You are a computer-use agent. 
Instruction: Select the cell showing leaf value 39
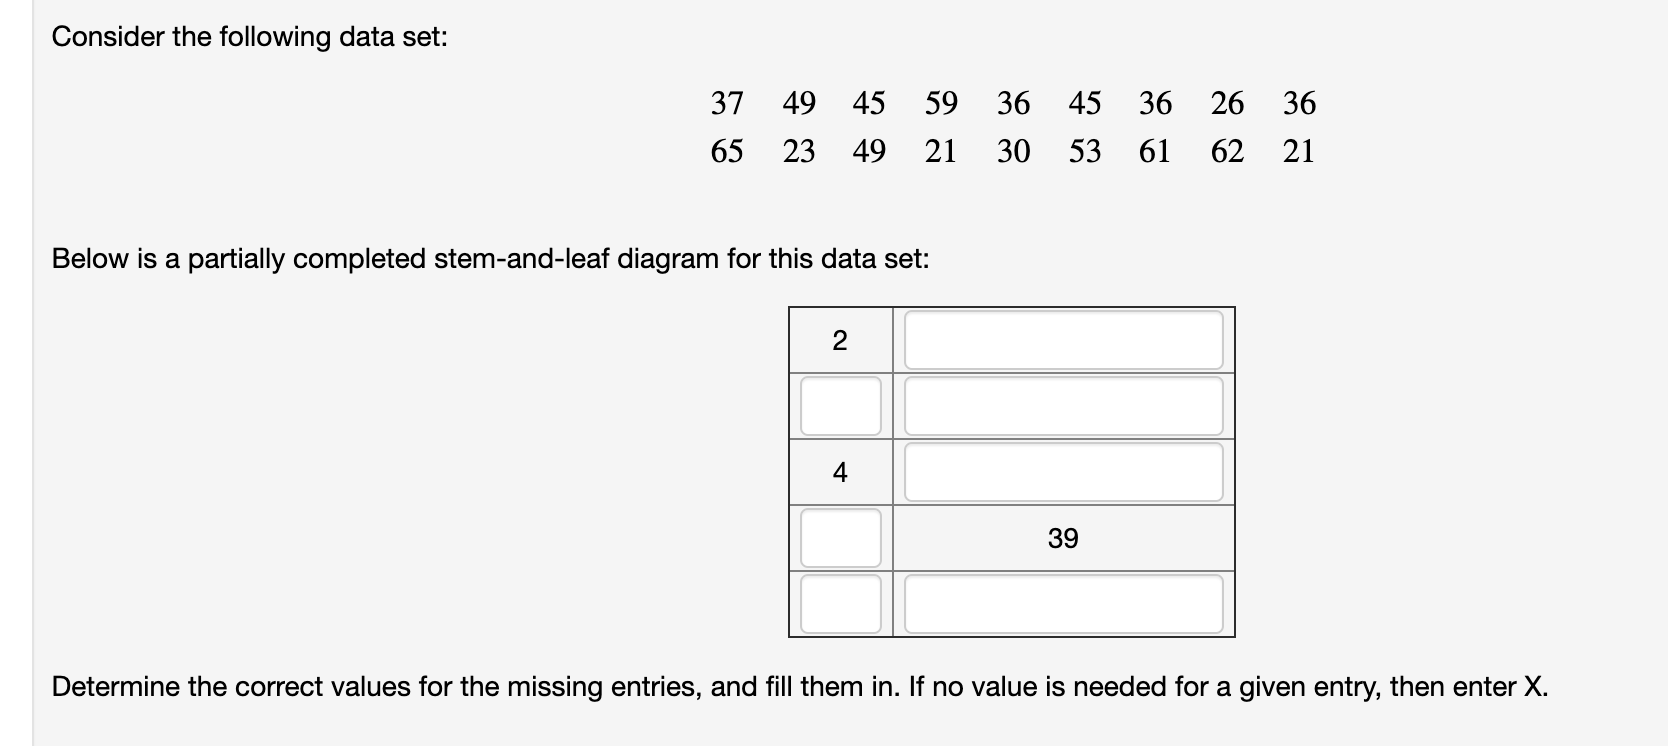point(1063,538)
